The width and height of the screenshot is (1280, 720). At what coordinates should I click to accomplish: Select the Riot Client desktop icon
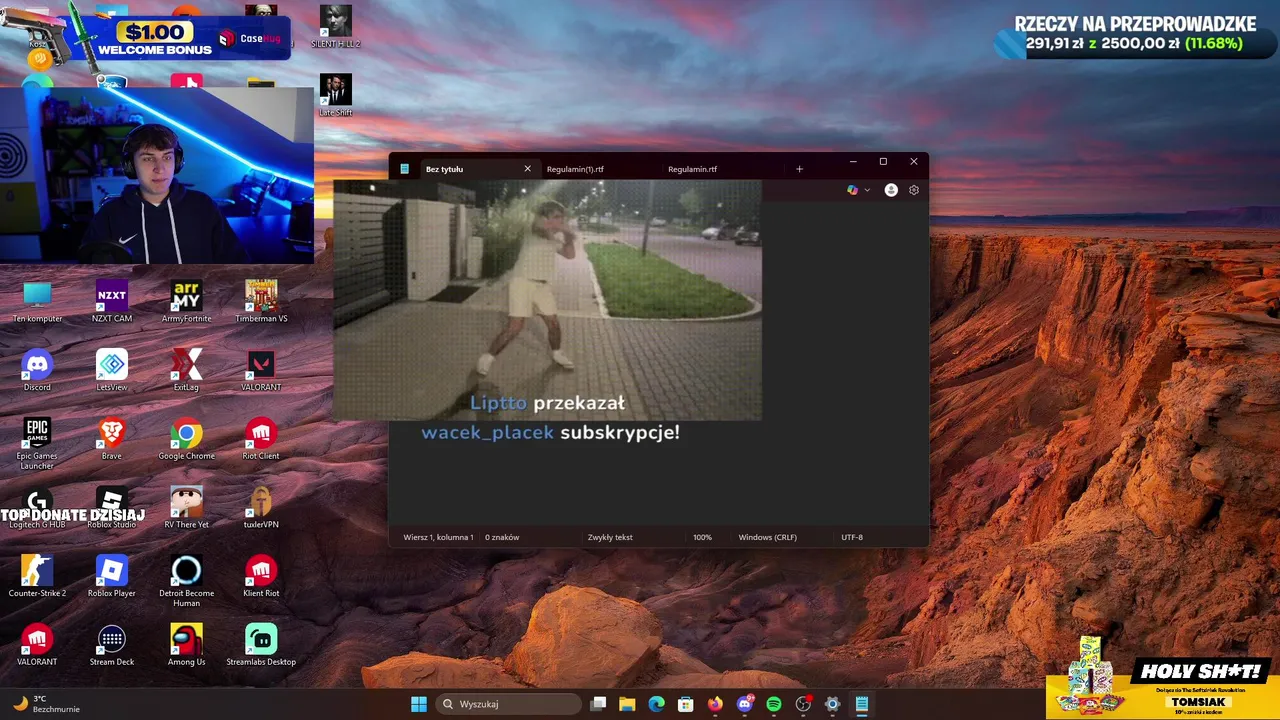tap(261, 439)
